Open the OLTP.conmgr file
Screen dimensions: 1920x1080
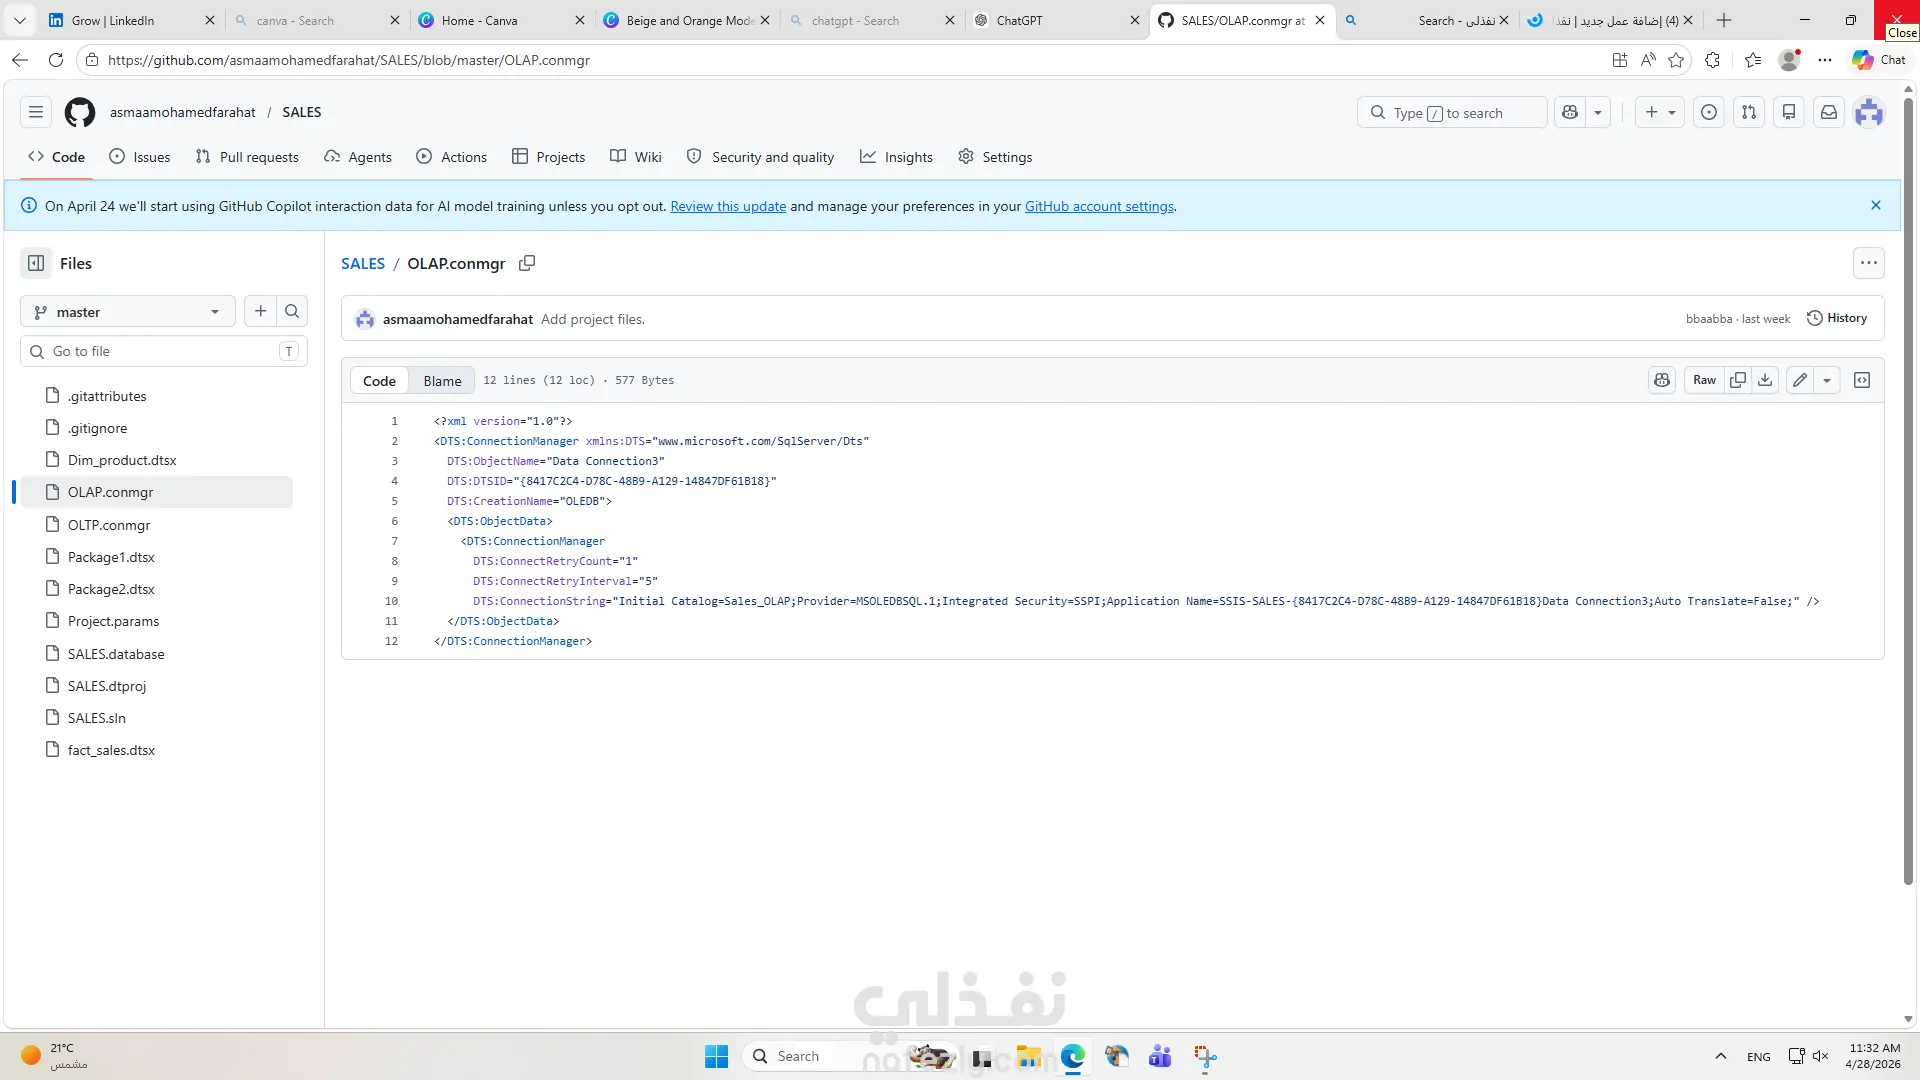click(109, 525)
